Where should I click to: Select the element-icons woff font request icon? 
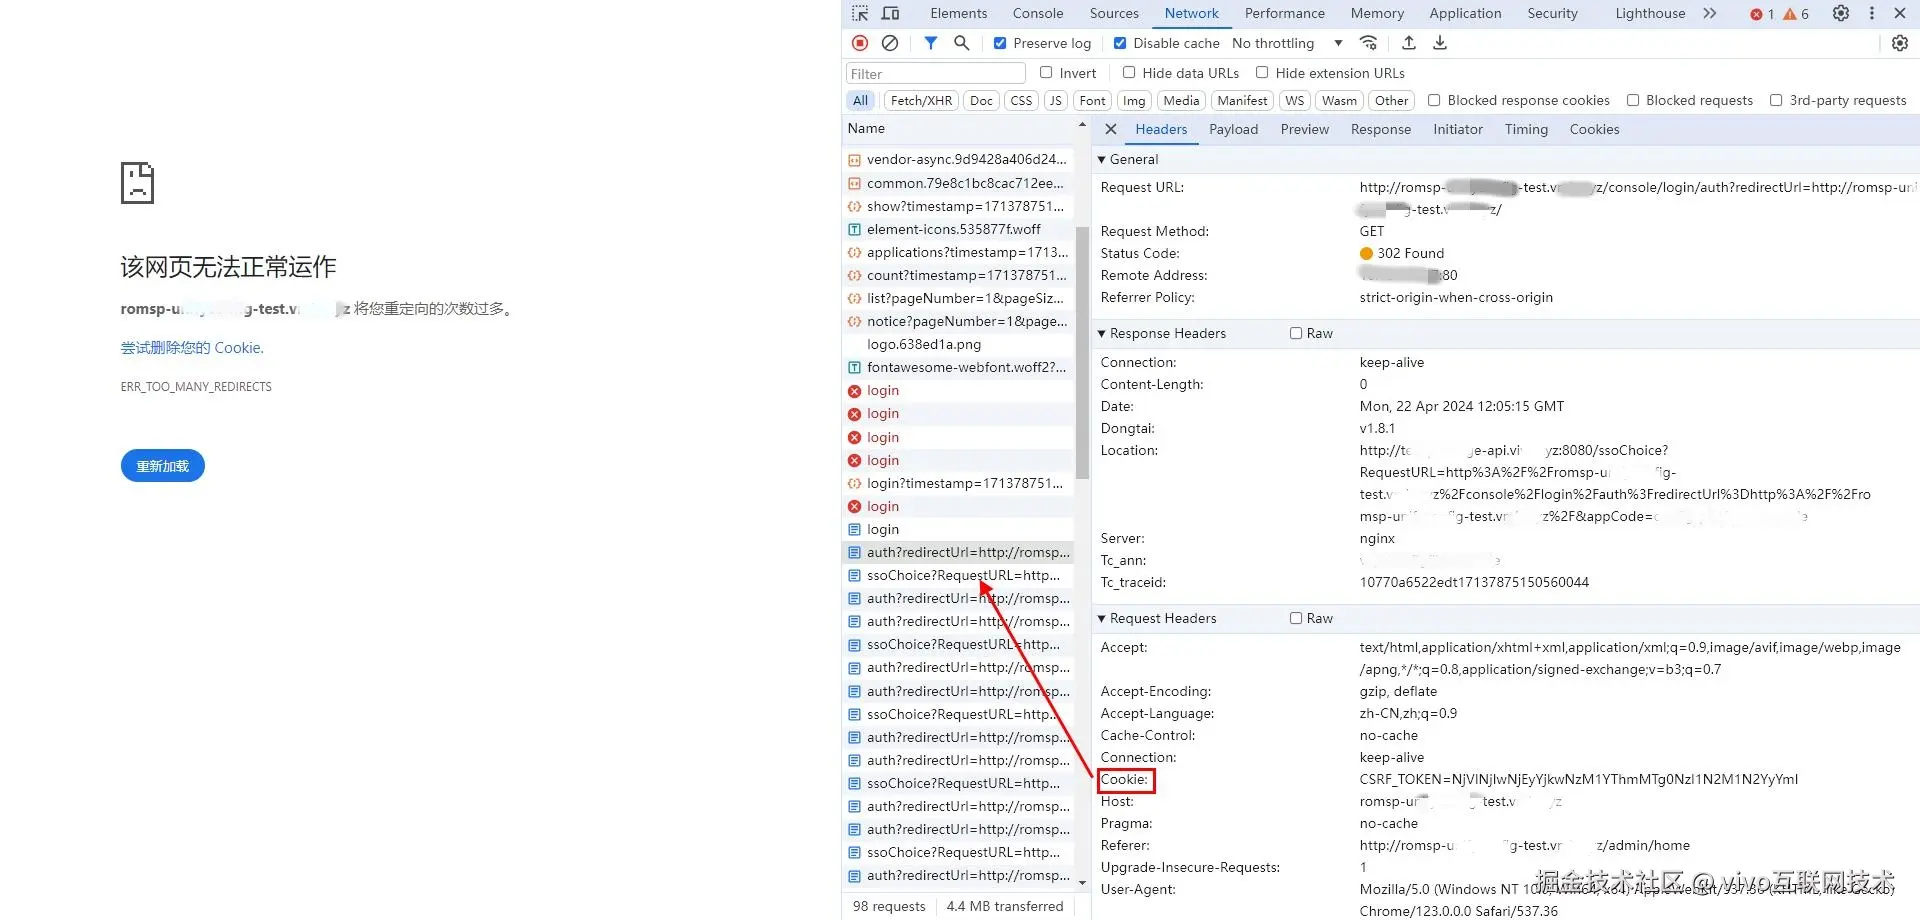[854, 230]
